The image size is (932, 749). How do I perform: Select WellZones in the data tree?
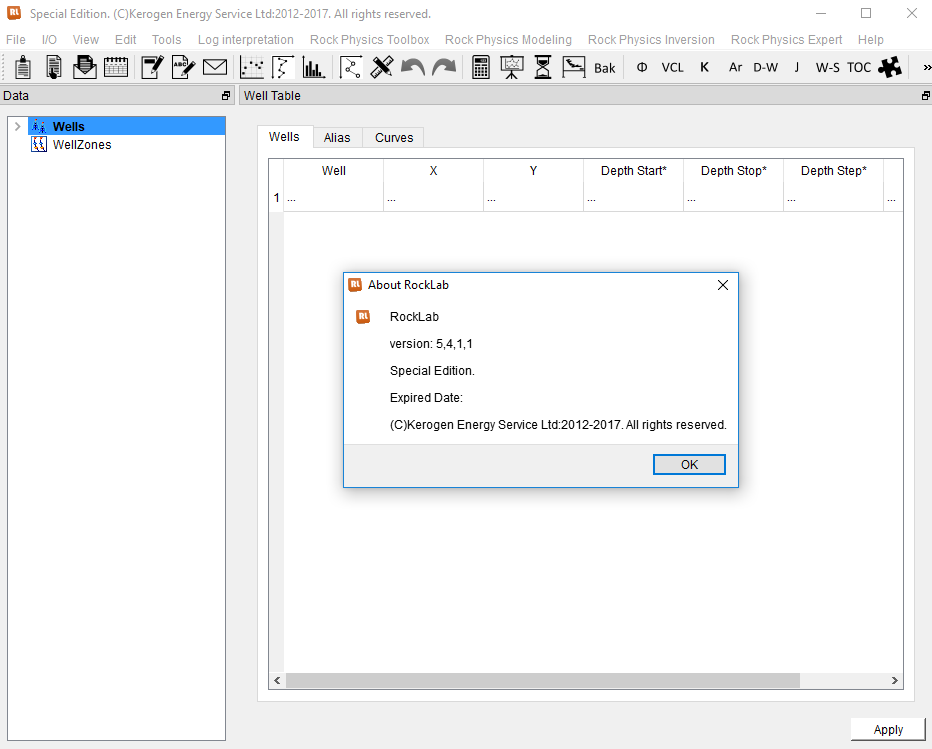[x=81, y=145]
